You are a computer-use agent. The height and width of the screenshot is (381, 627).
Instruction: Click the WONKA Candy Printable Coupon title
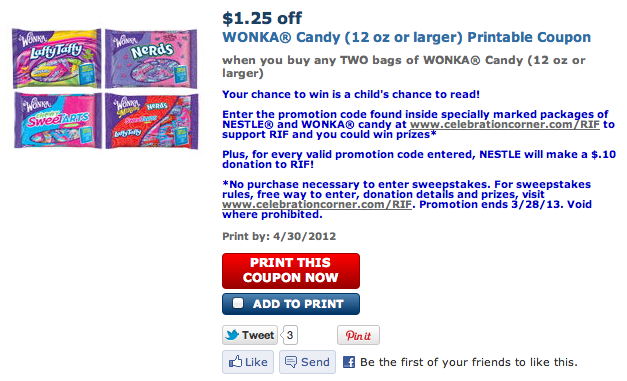[x=406, y=37]
